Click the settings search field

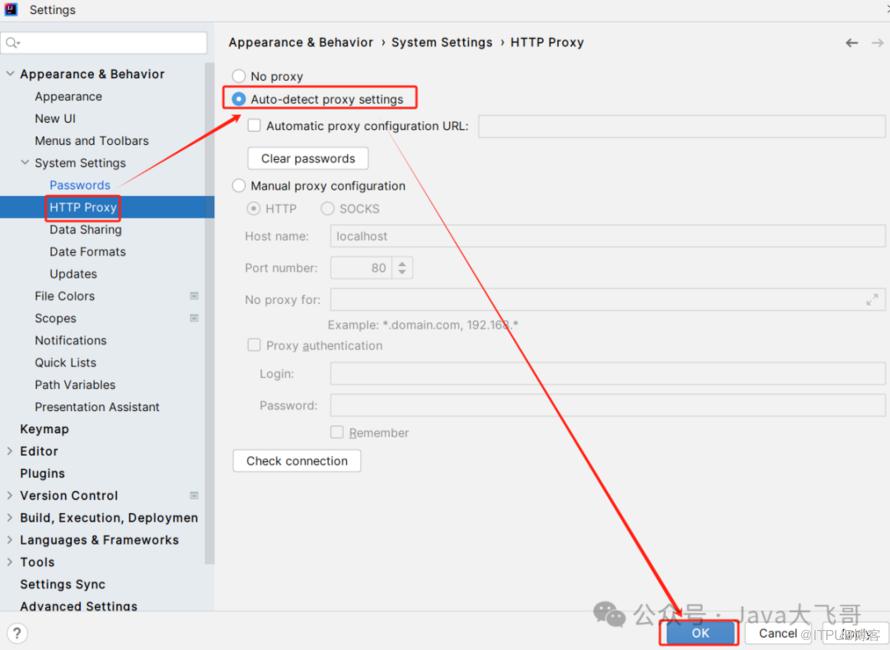pos(104,43)
